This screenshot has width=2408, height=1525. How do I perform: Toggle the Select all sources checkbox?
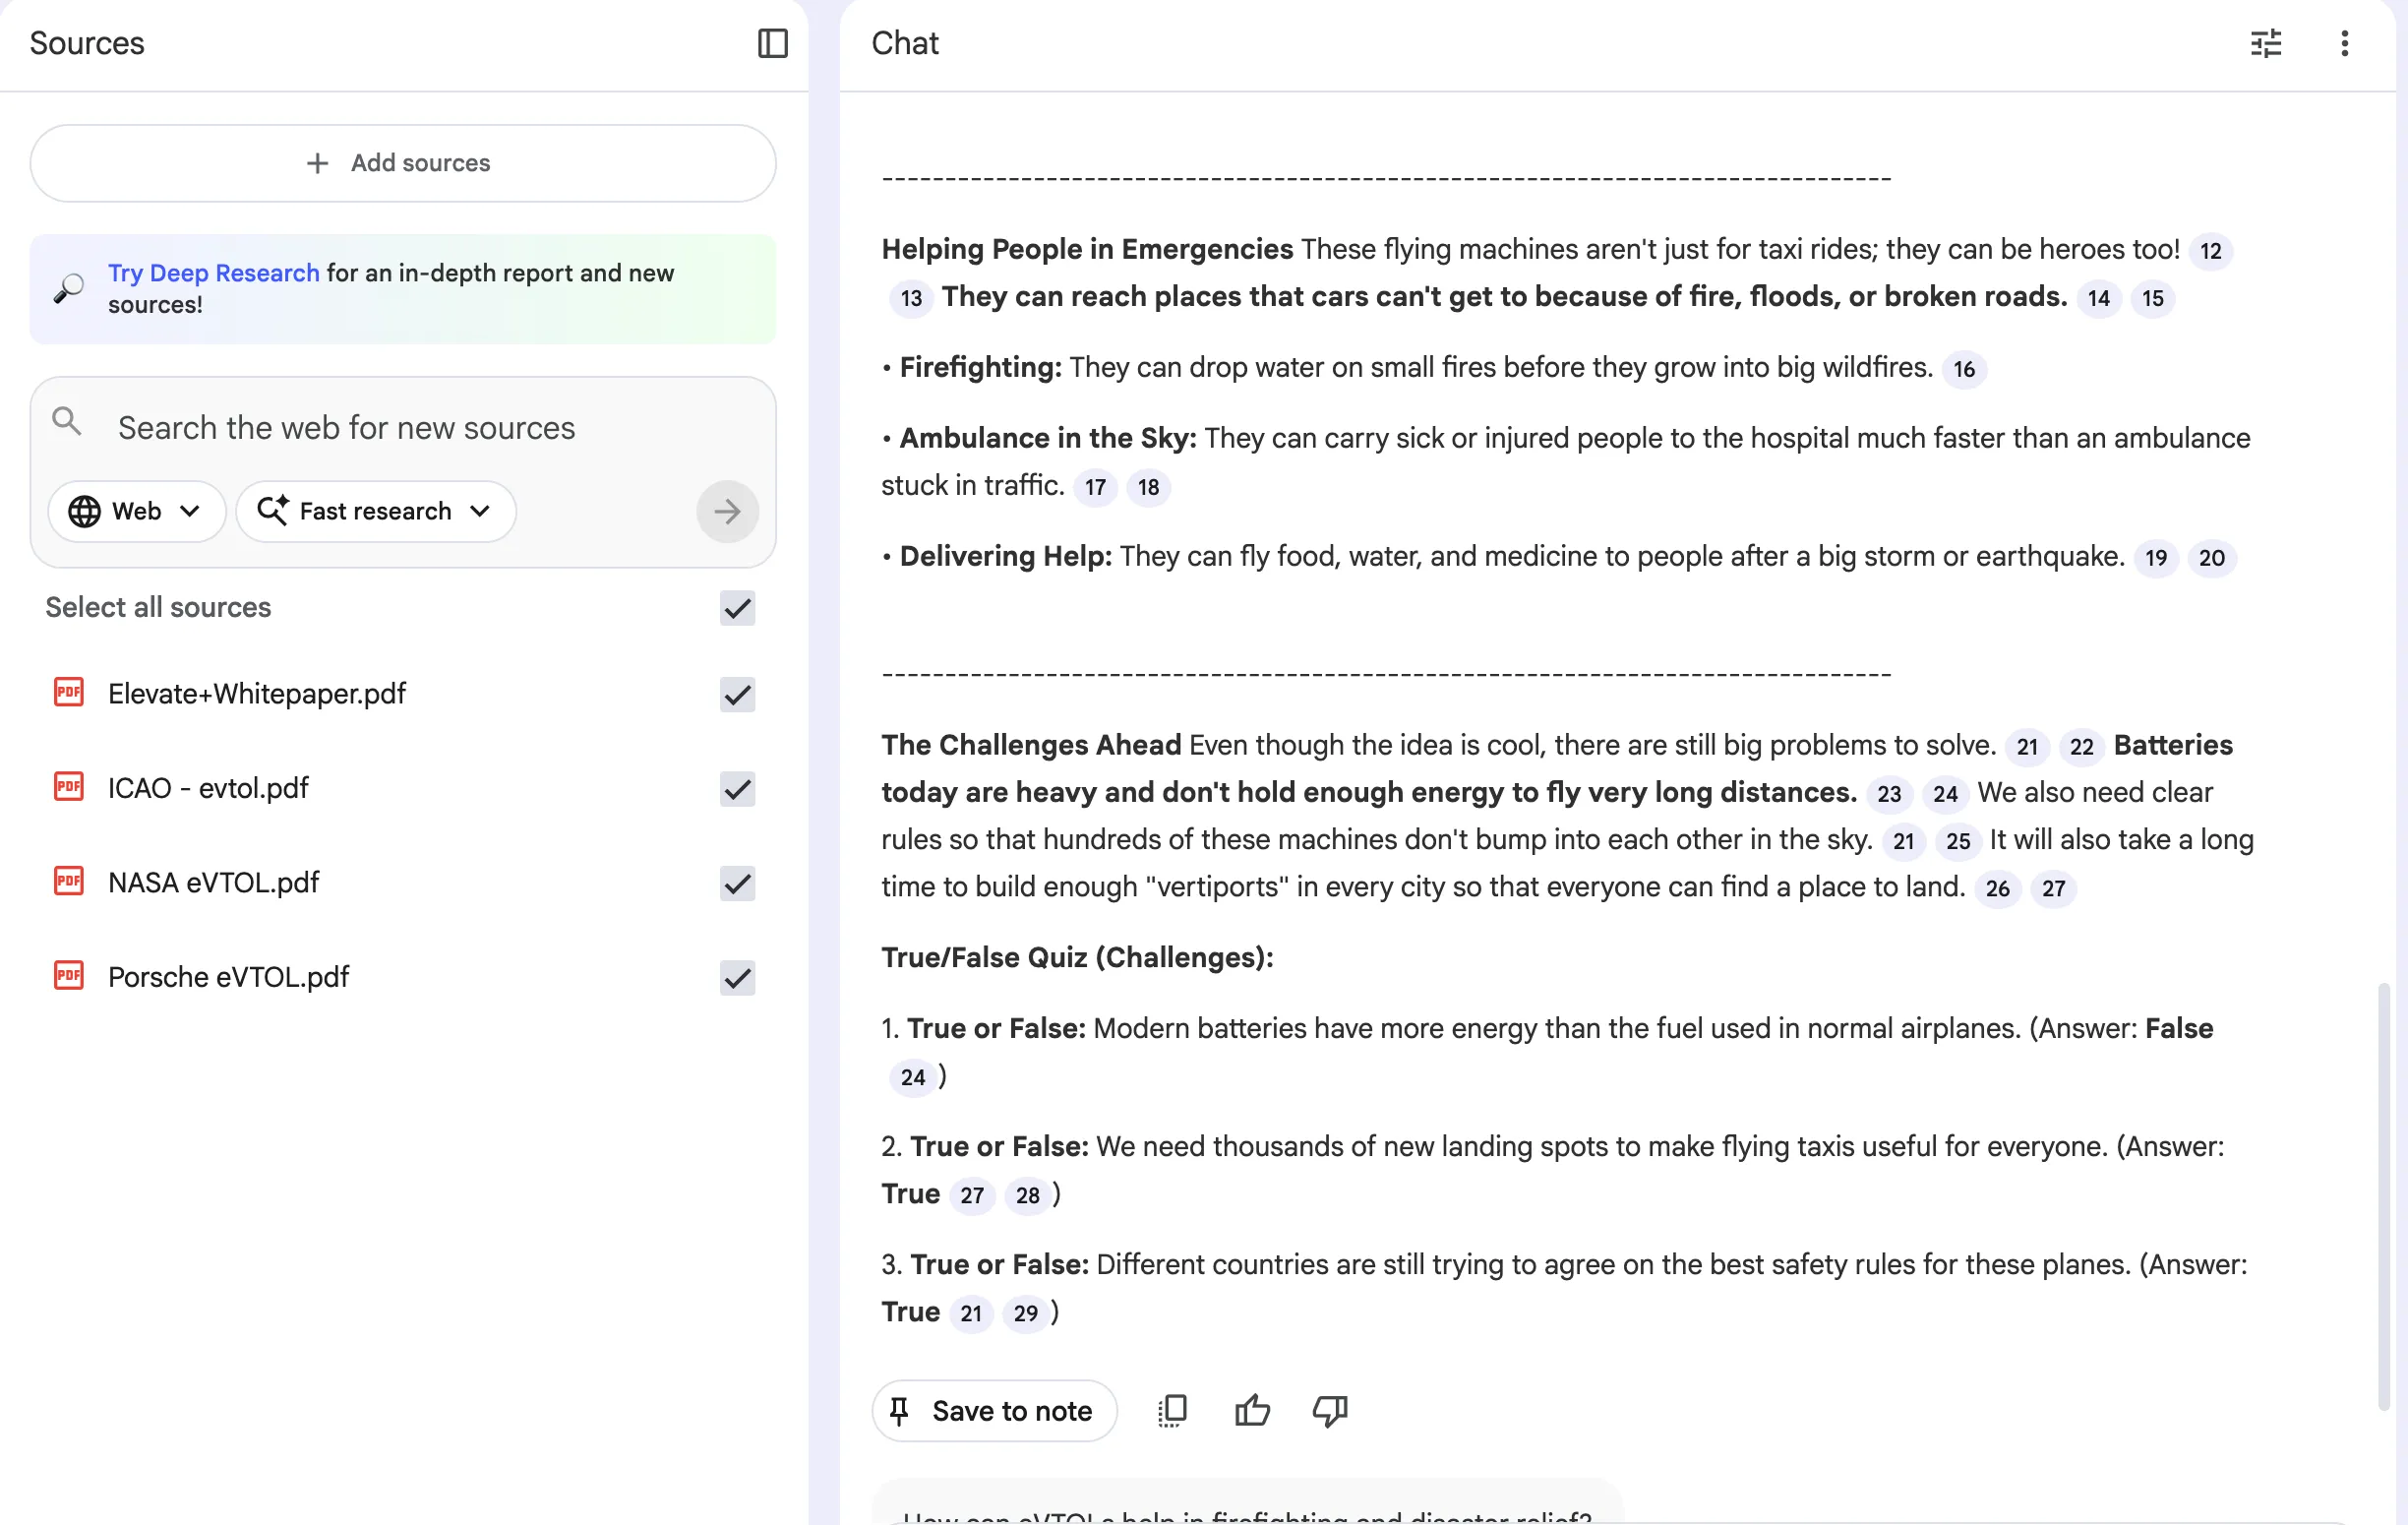pyautogui.click(x=737, y=607)
